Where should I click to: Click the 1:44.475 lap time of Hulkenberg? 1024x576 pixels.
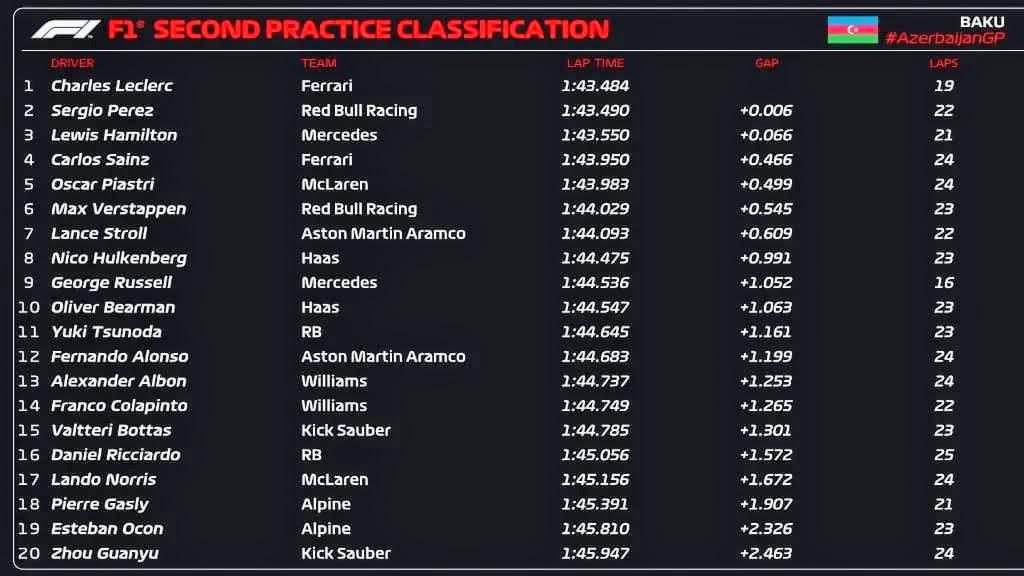coord(595,258)
